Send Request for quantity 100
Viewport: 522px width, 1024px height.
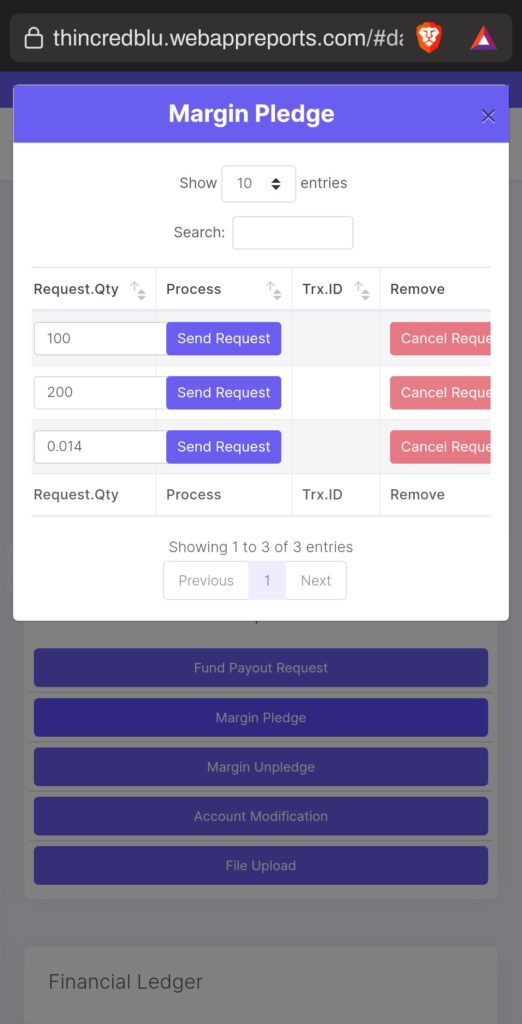point(223,338)
